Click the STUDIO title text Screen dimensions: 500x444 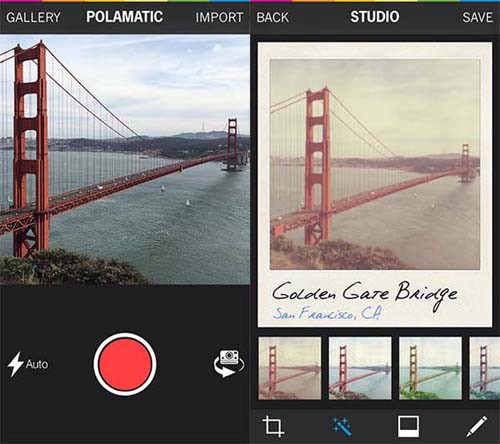click(375, 17)
